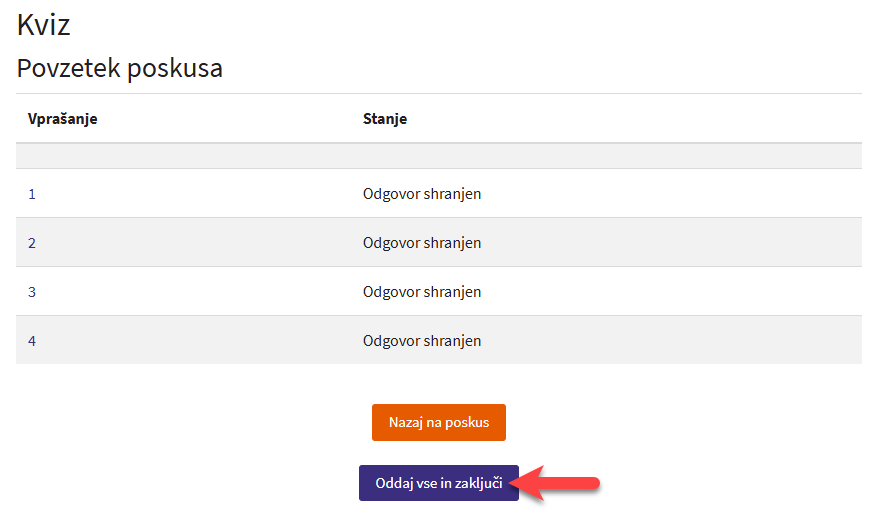Click the orange 'Nazaj na poskus' button
Screen dimensions: 885x525
point(438,422)
